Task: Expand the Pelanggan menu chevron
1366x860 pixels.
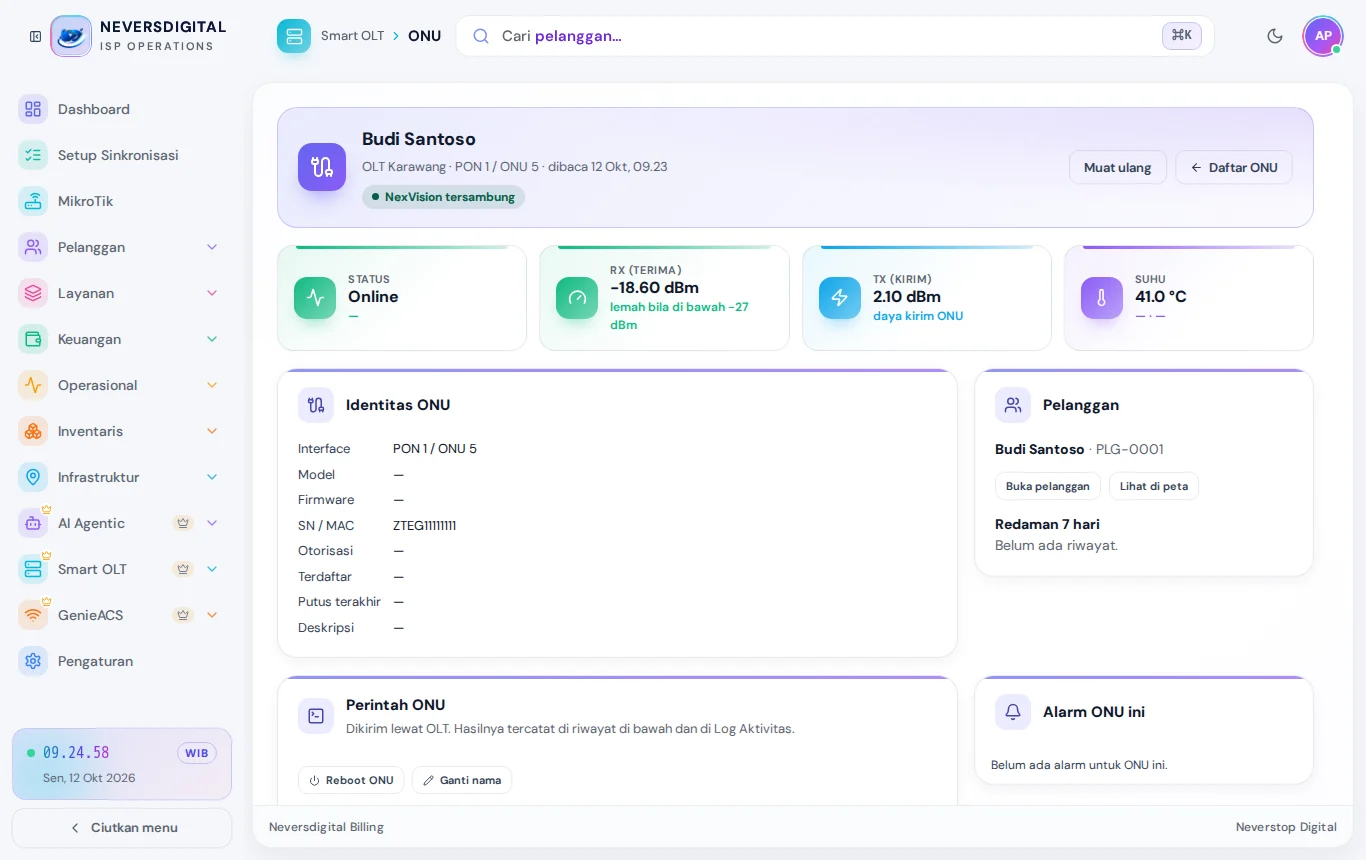Action: point(212,247)
